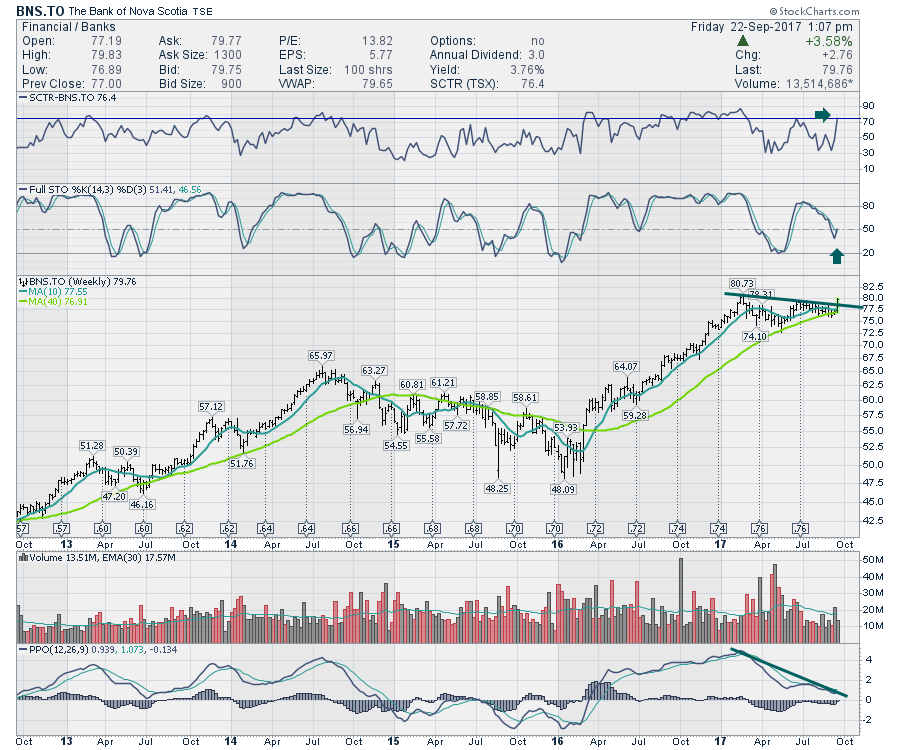Click the 48.25 low price label
The width and height of the screenshot is (900, 750).
coord(497,488)
